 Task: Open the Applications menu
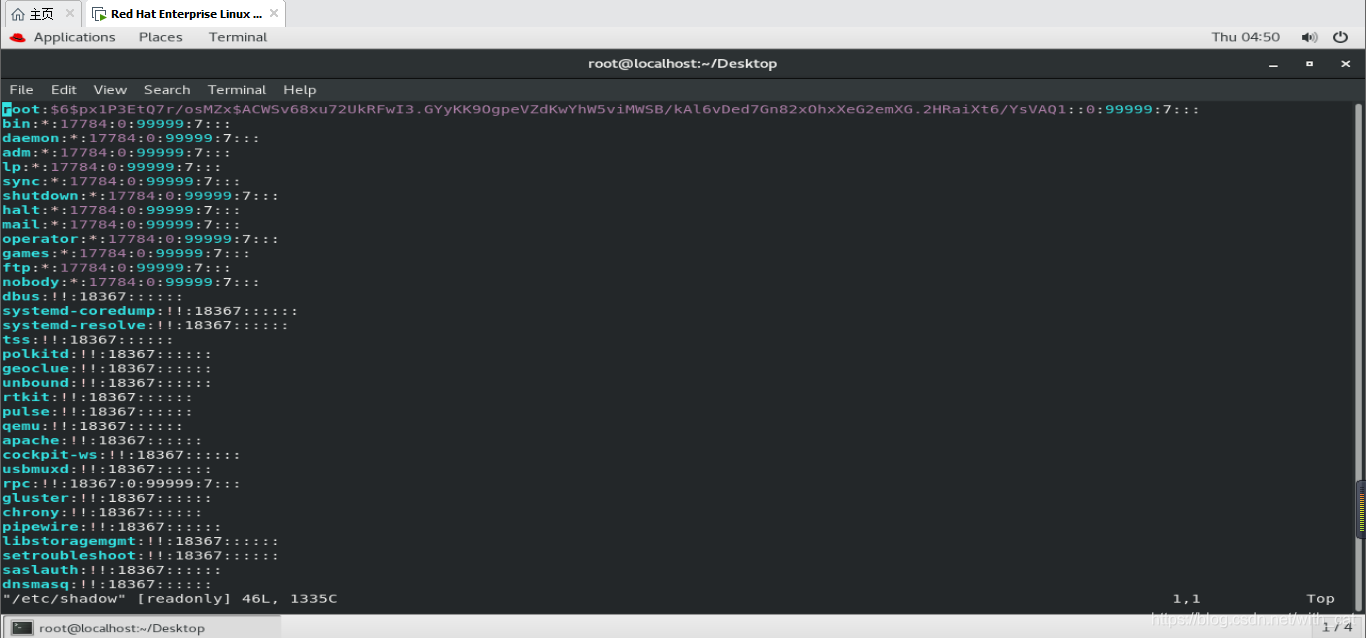pyautogui.click(x=74, y=37)
